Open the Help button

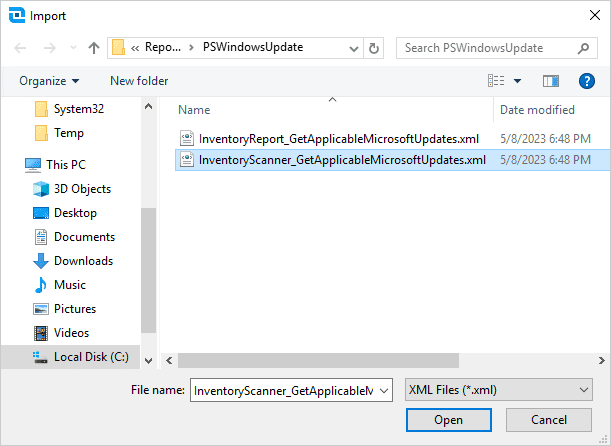point(587,81)
